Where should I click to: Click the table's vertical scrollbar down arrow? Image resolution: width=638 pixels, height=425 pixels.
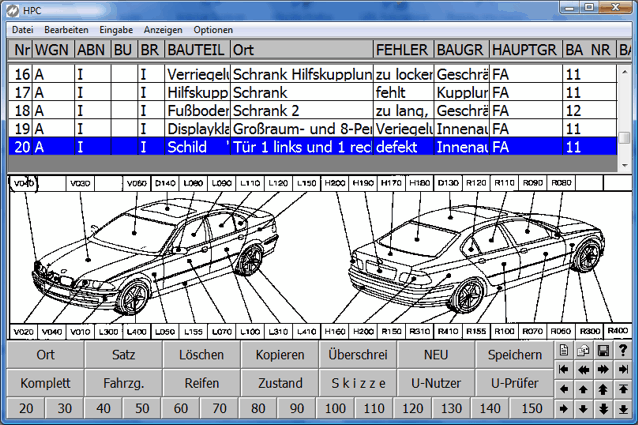pos(625,163)
